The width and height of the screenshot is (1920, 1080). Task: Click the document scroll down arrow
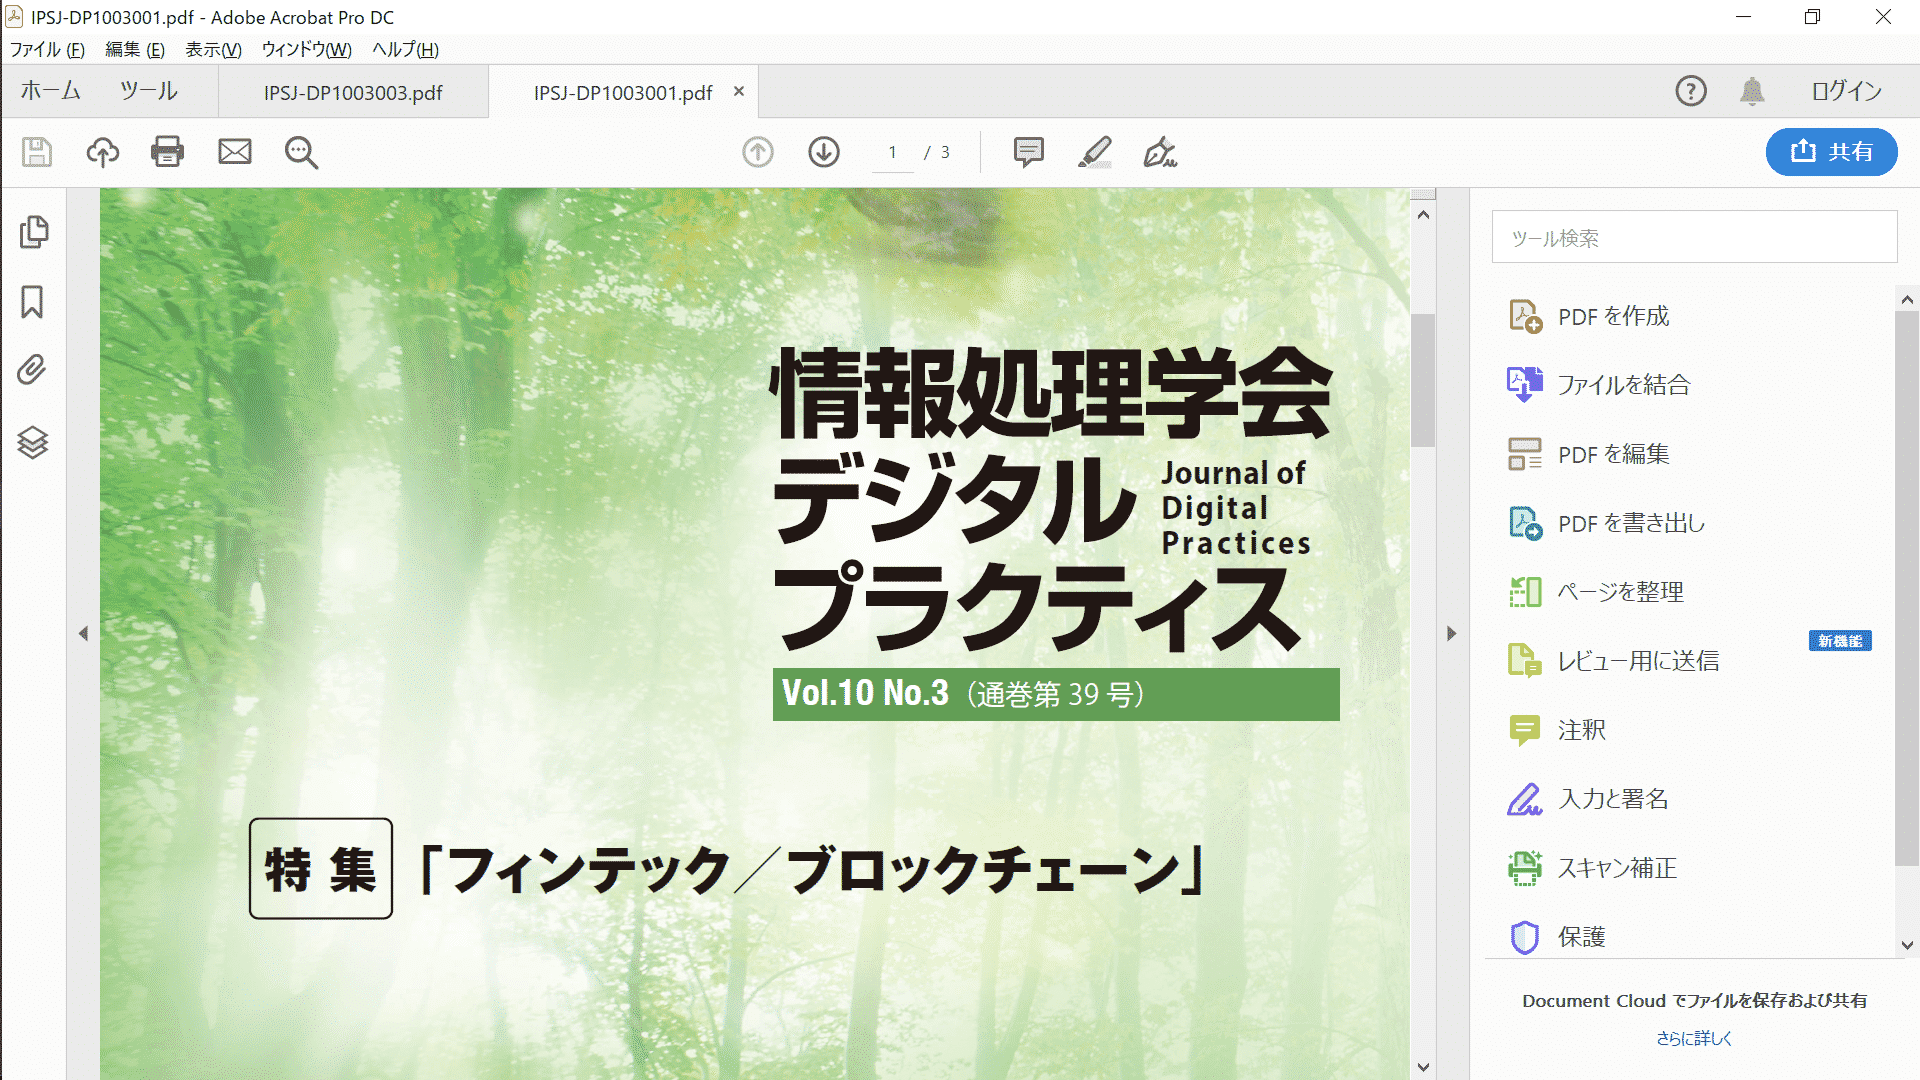pyautogui.click(x=1423, y=1067)
